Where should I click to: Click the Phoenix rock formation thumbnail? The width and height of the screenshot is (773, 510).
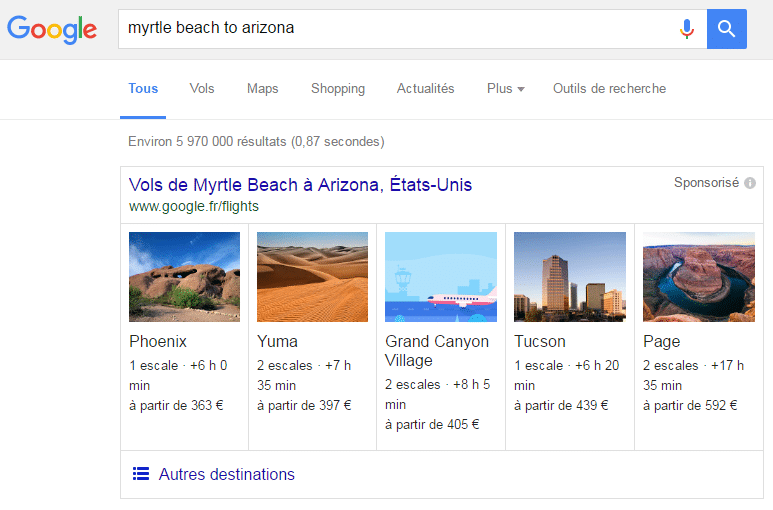click(x=184, y=277)
